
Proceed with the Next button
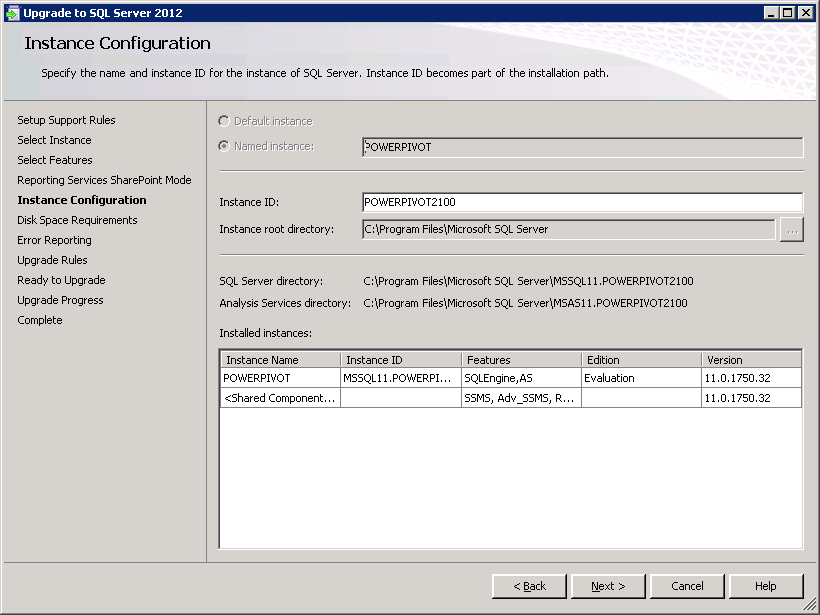[x=608, y=586]
